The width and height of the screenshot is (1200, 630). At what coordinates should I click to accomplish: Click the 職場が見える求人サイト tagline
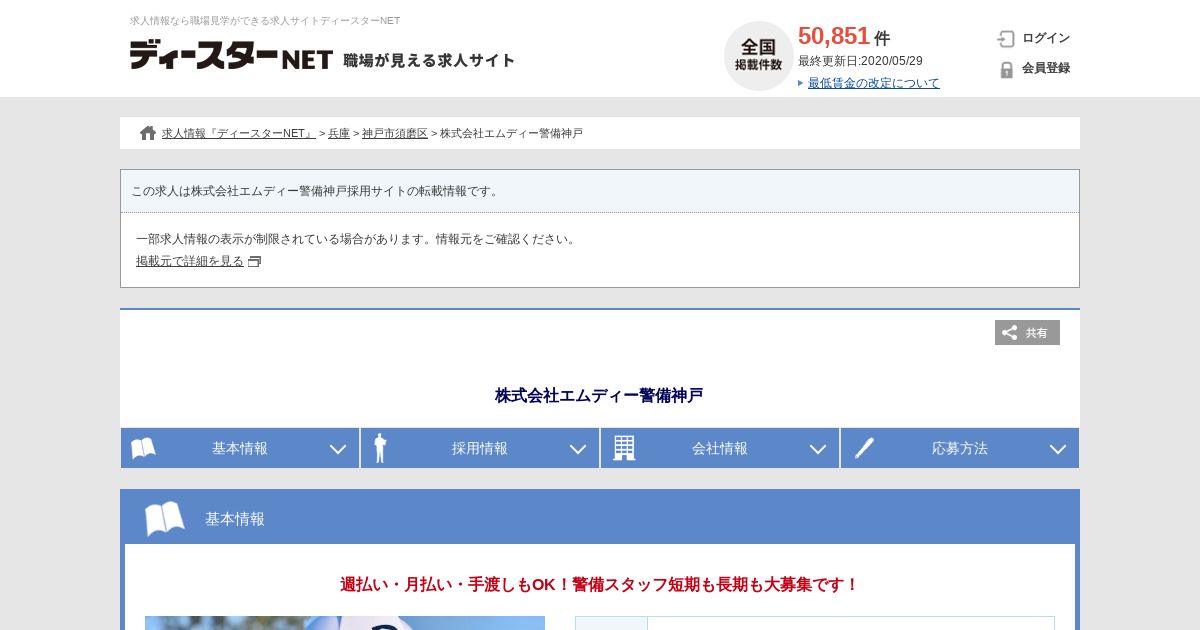[x=429, y=60]
